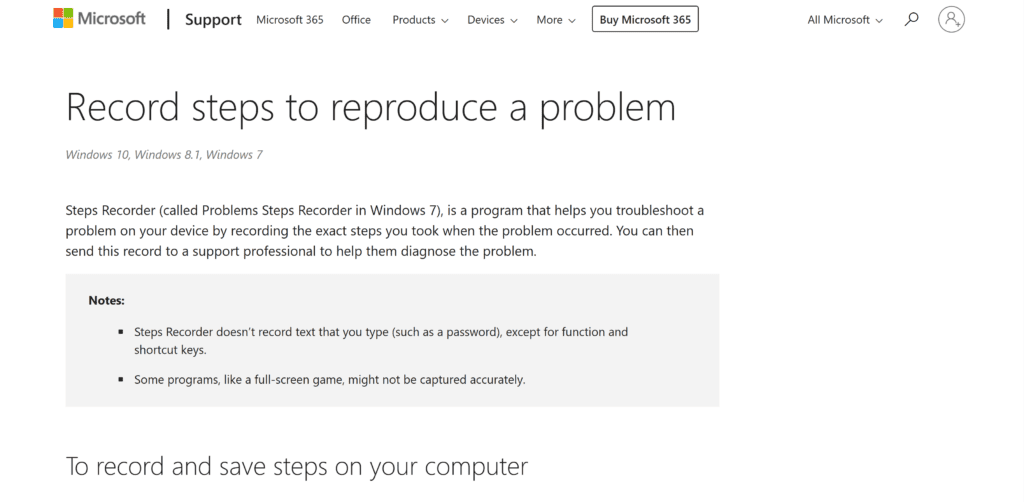1024x502 pixels.
Task: Click the Windows 10, Windows 8.1, Windows 7 text
Action: click(164, 155)
